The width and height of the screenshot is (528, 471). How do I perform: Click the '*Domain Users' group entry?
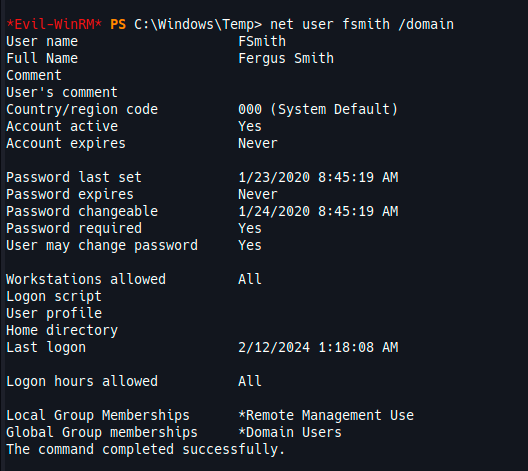pos(290,432)
